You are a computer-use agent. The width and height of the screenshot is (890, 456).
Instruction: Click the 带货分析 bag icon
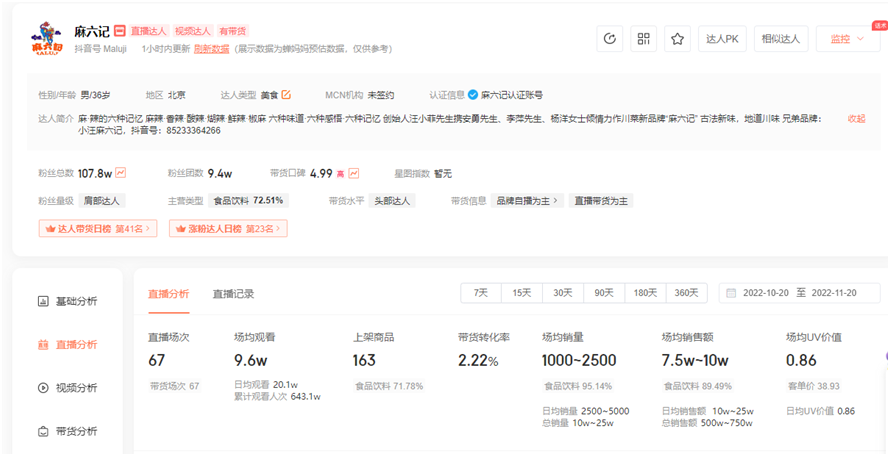tap(43, 432)
